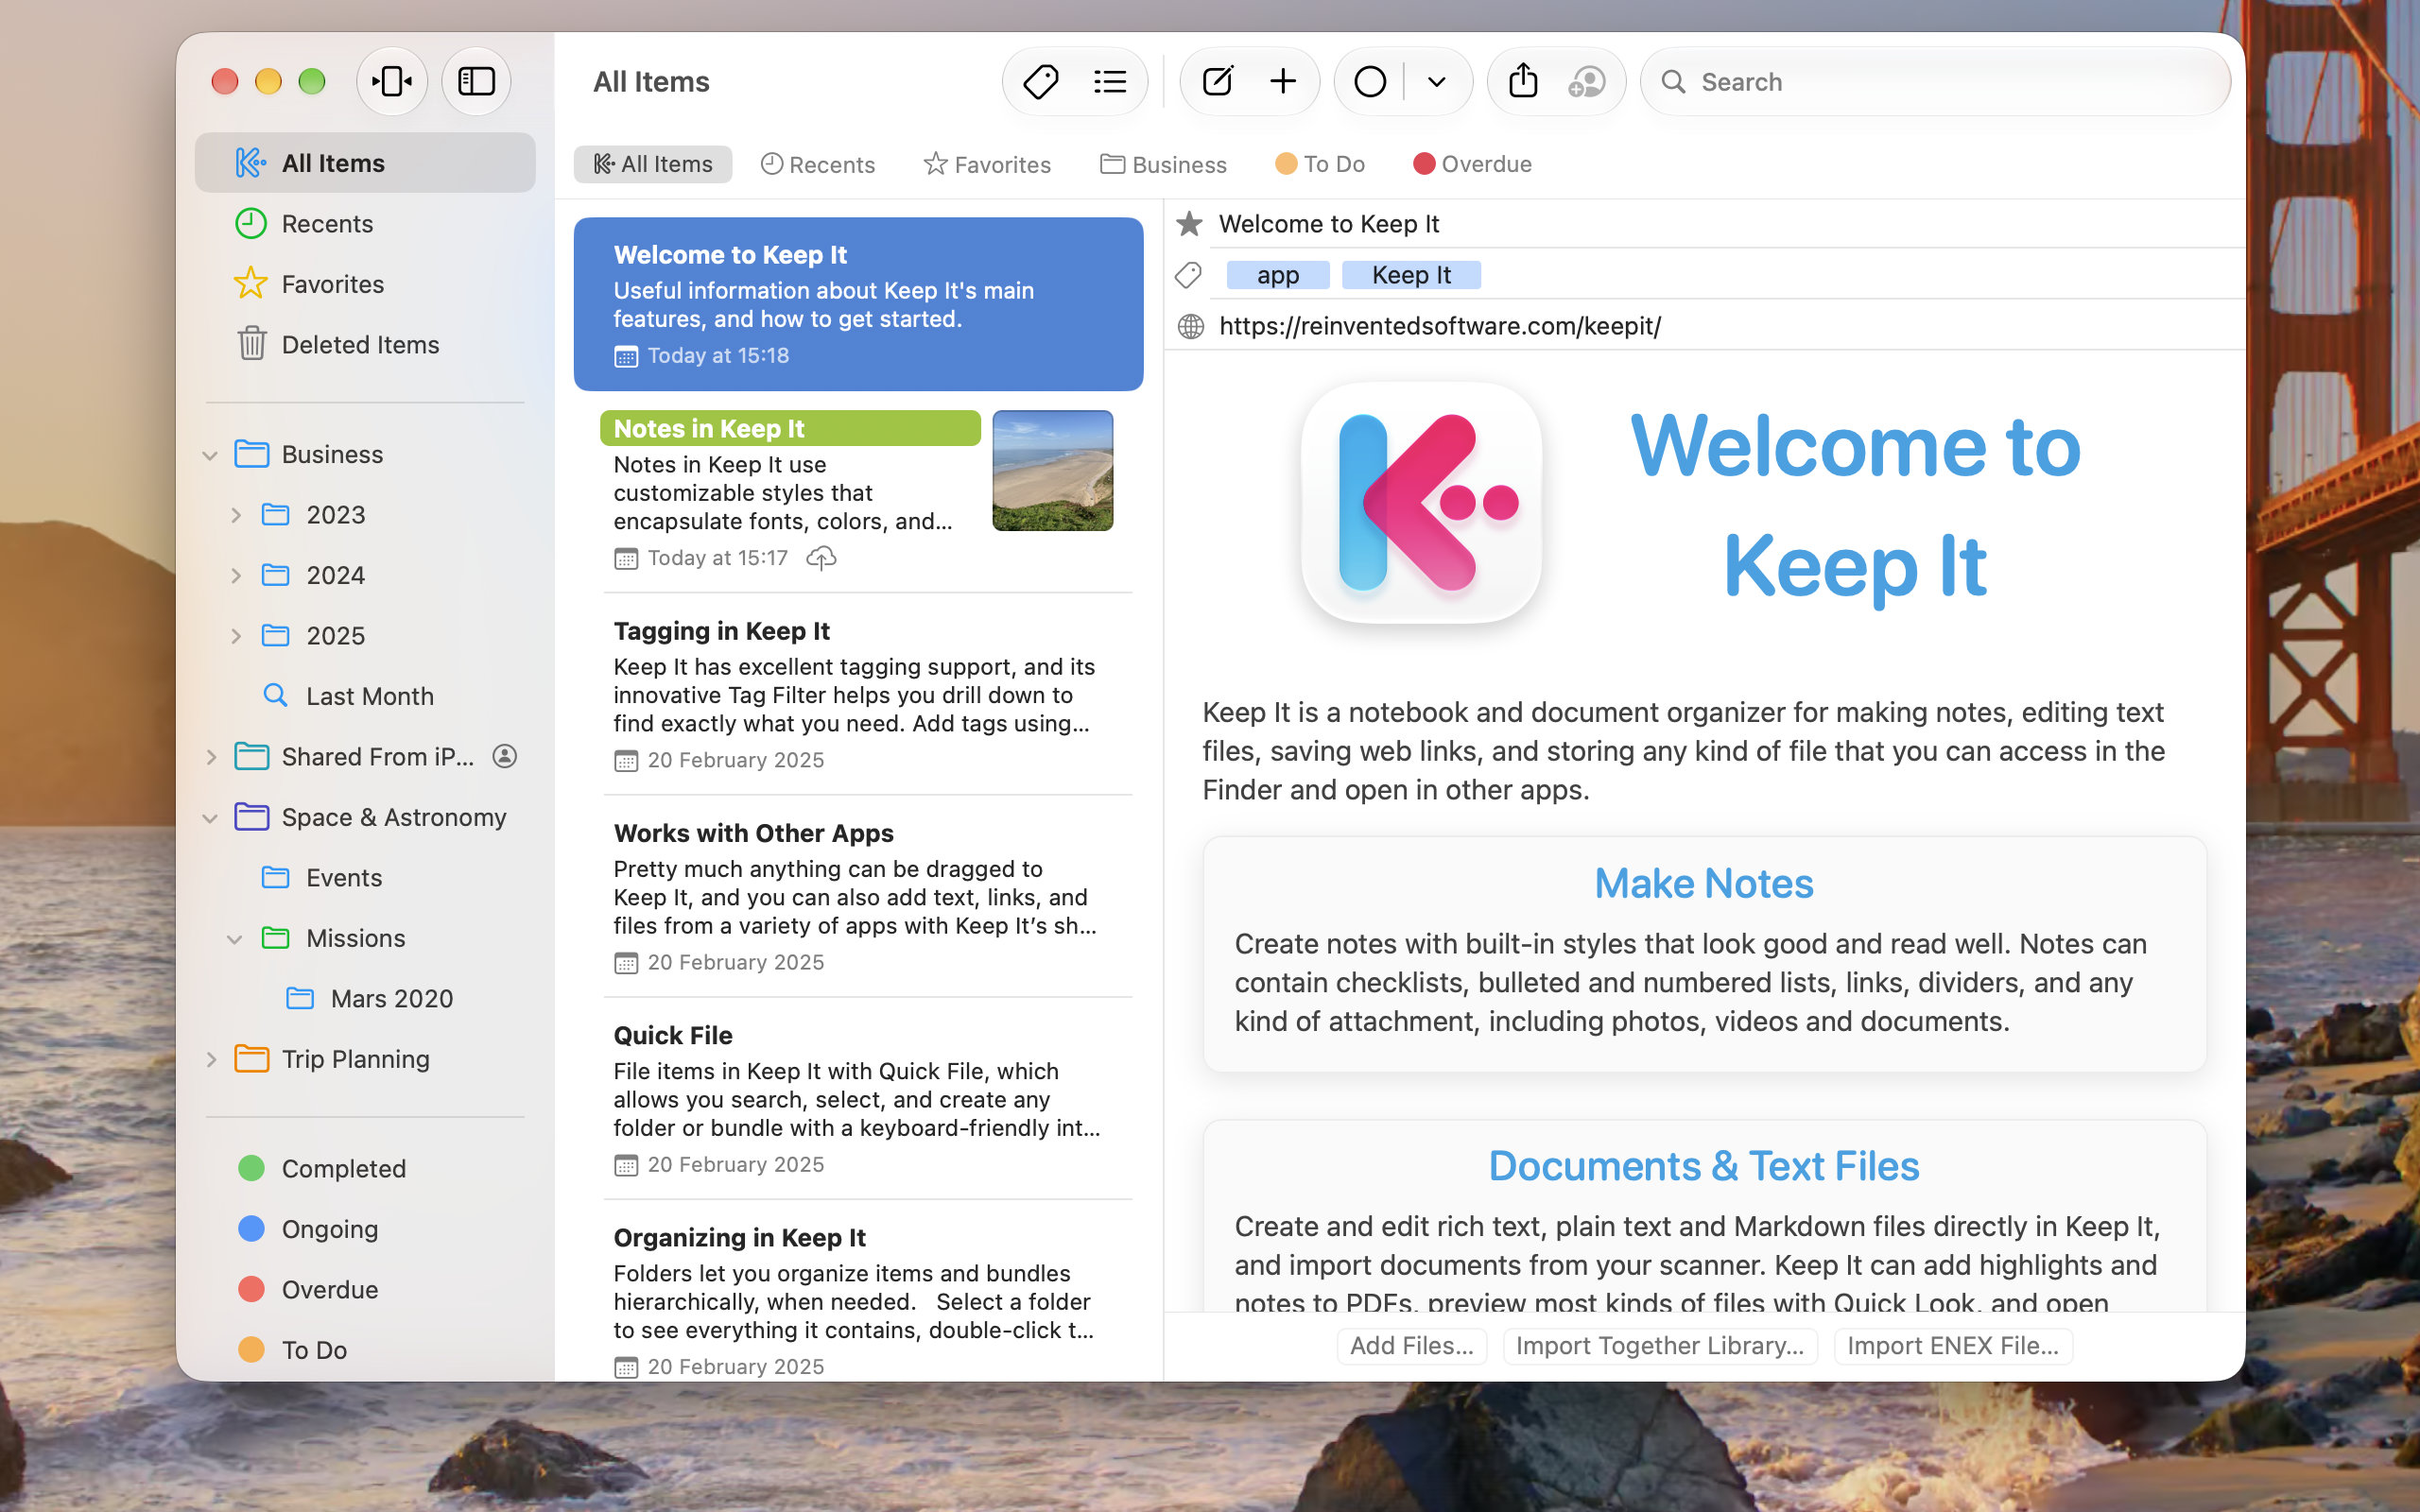Select the app tag

click(x=1277, y=275)
